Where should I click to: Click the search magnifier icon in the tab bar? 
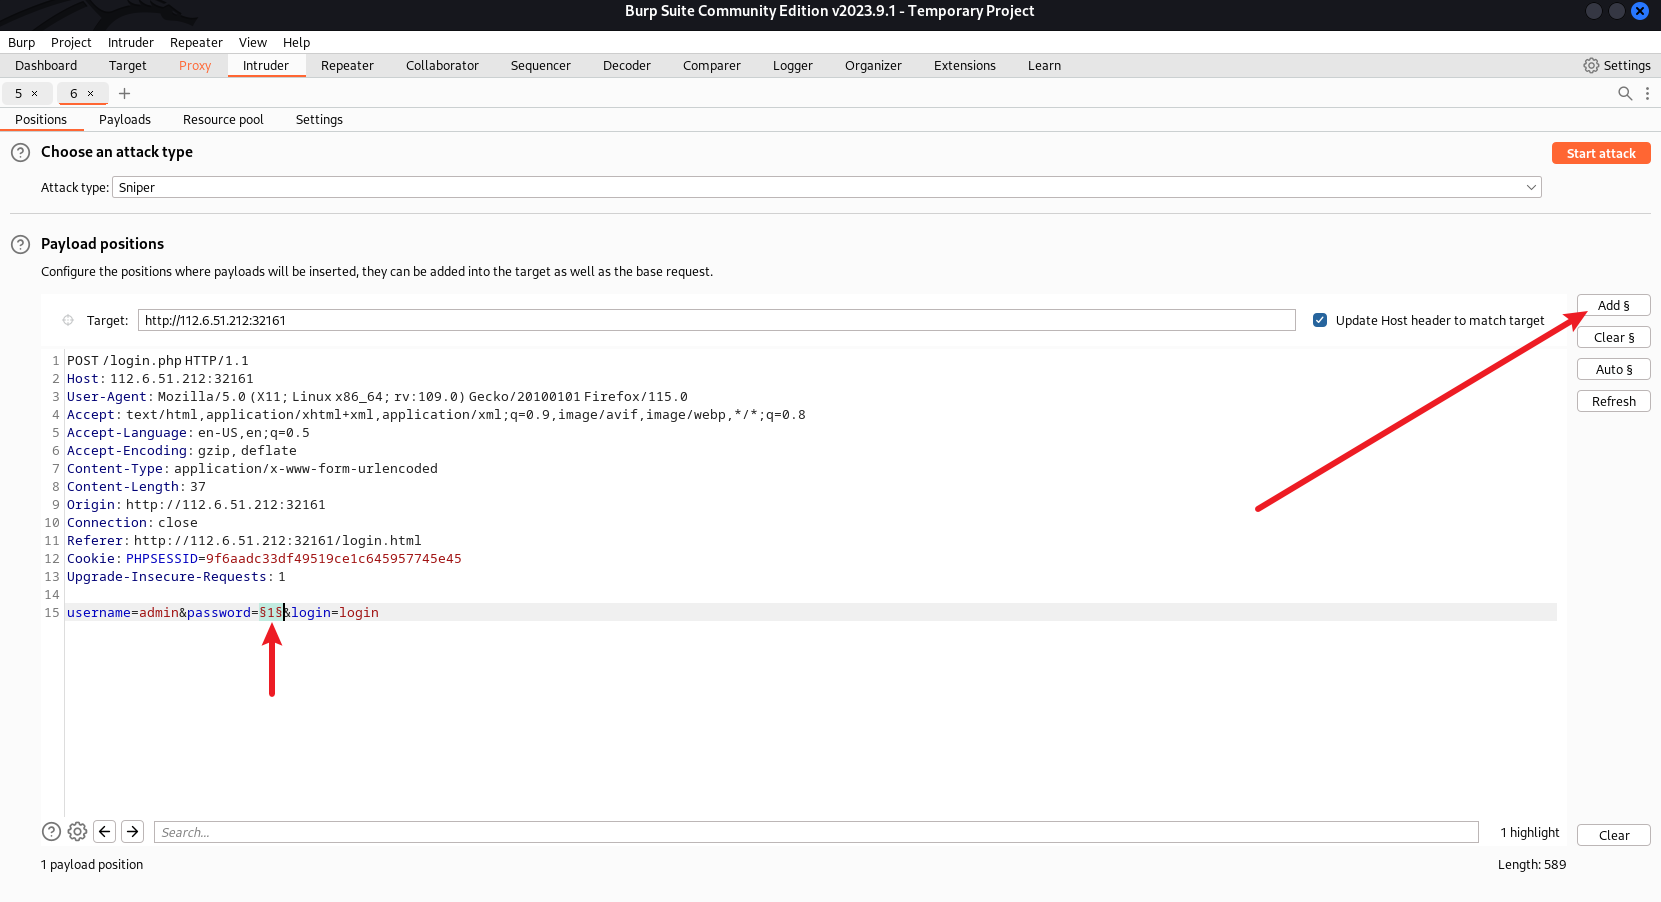1625,93
